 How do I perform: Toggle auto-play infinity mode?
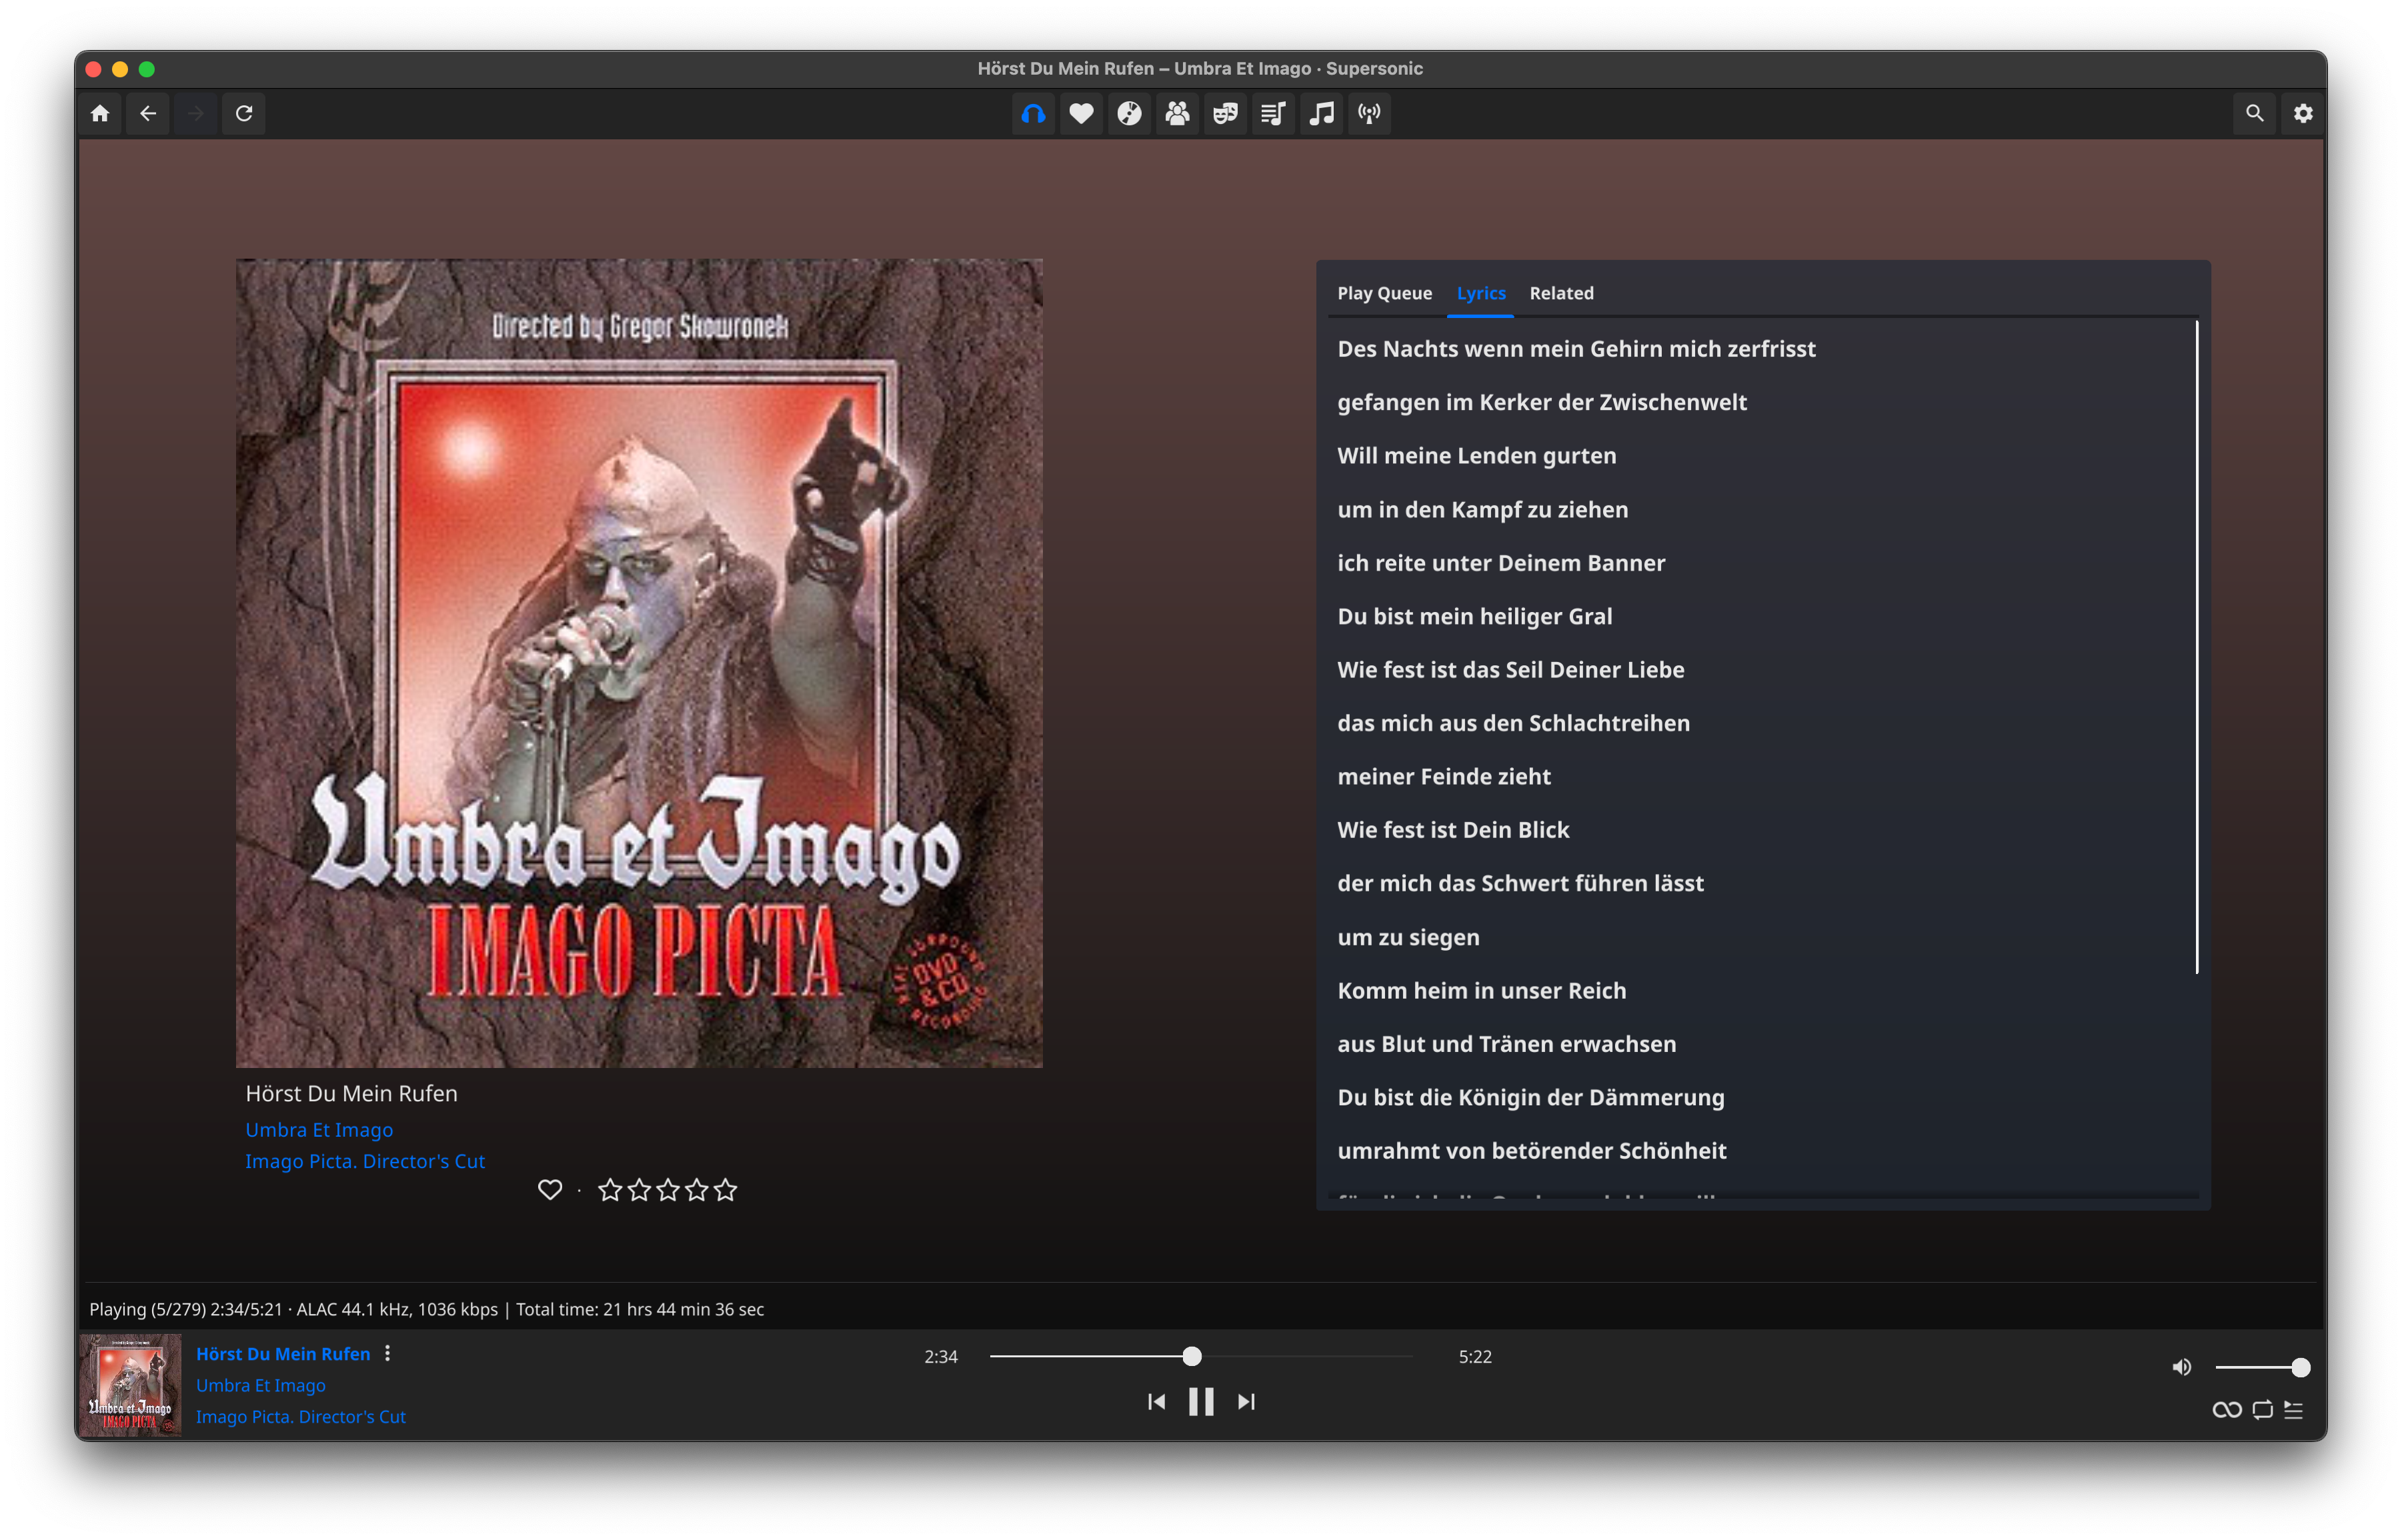(2226, 1410)
